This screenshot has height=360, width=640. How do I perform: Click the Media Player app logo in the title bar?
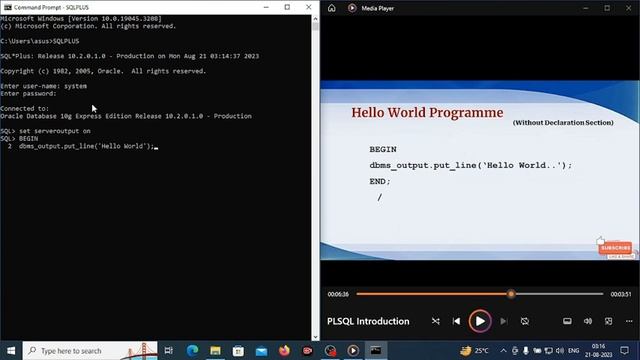(352, 8)
